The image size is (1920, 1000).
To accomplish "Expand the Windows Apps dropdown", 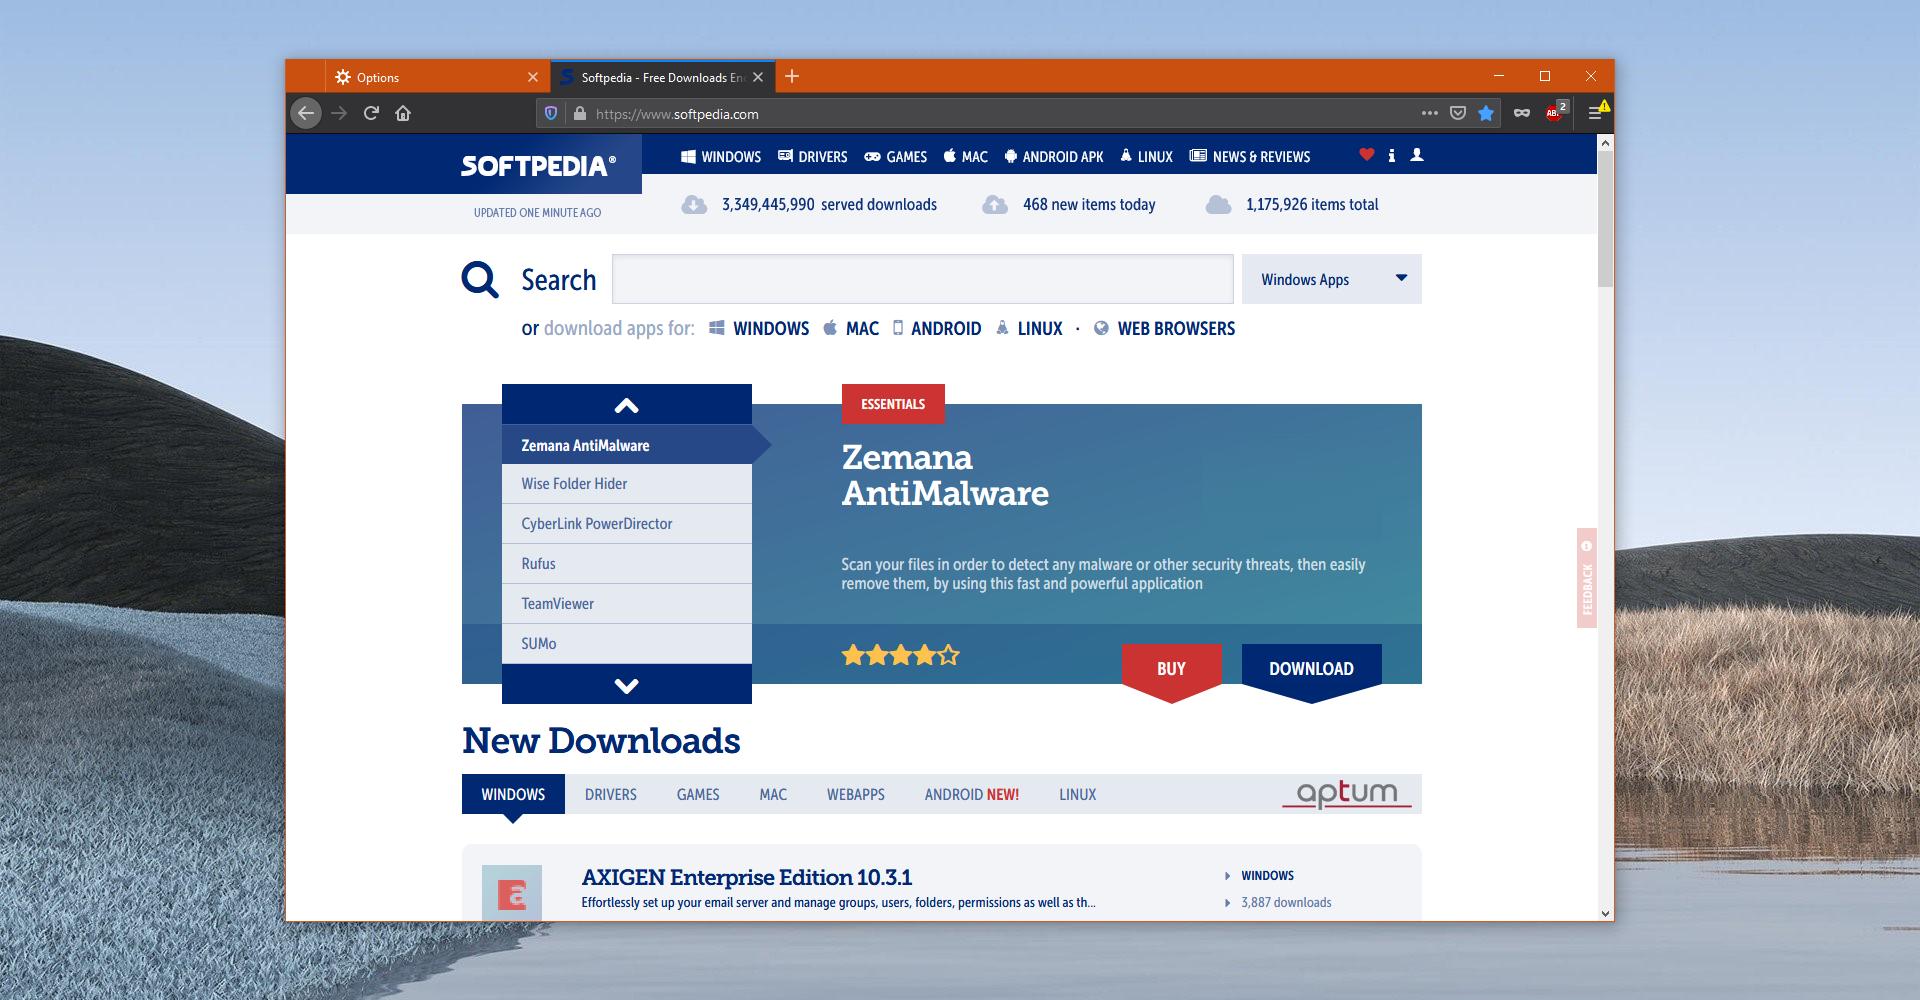I will click(x=1331, y=279).
